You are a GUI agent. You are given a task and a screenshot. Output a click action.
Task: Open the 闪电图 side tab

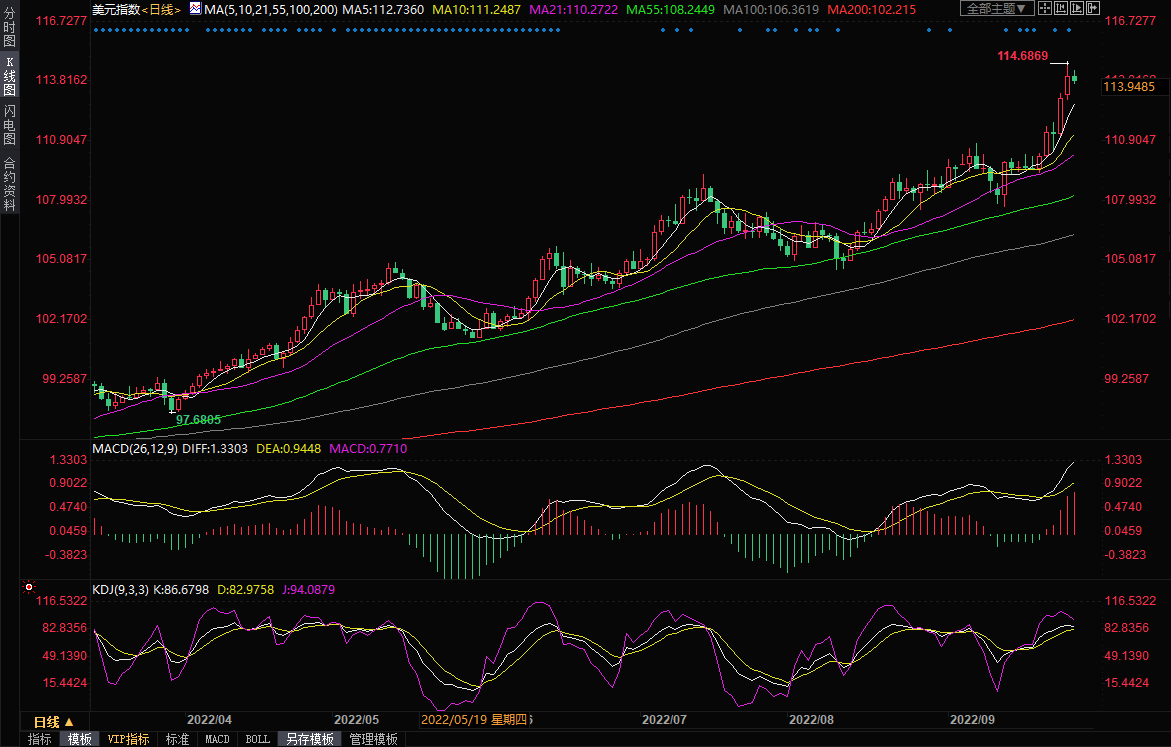(x=9, y=126)
